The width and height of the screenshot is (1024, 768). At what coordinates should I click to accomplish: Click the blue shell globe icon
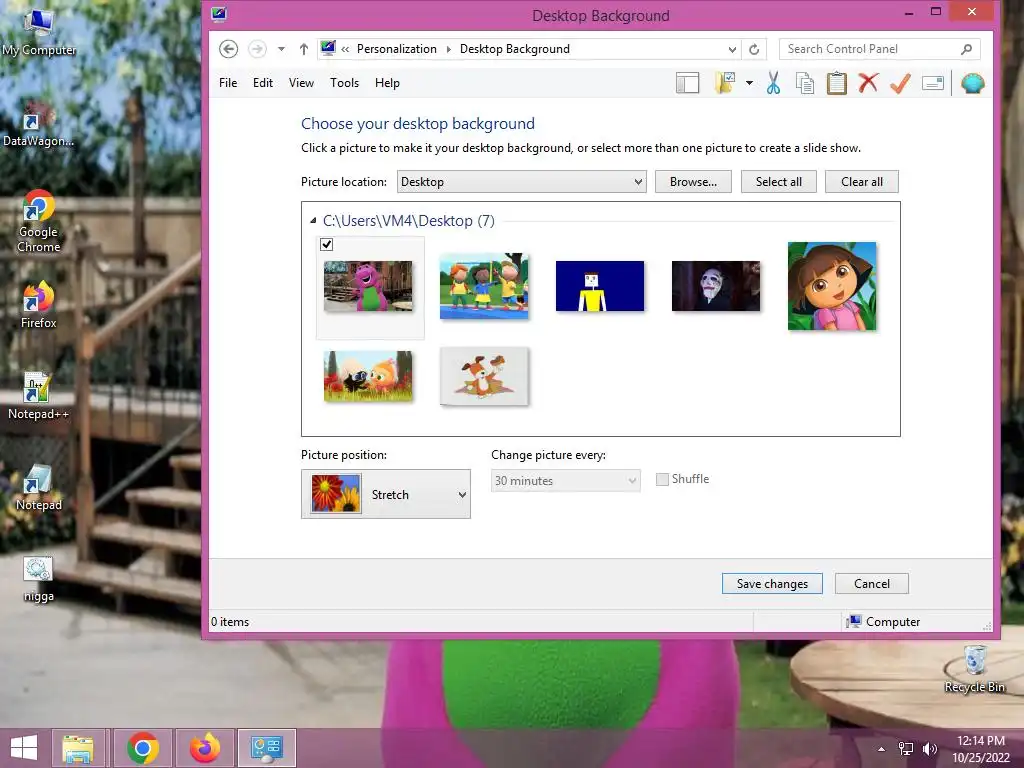point(972,83)
